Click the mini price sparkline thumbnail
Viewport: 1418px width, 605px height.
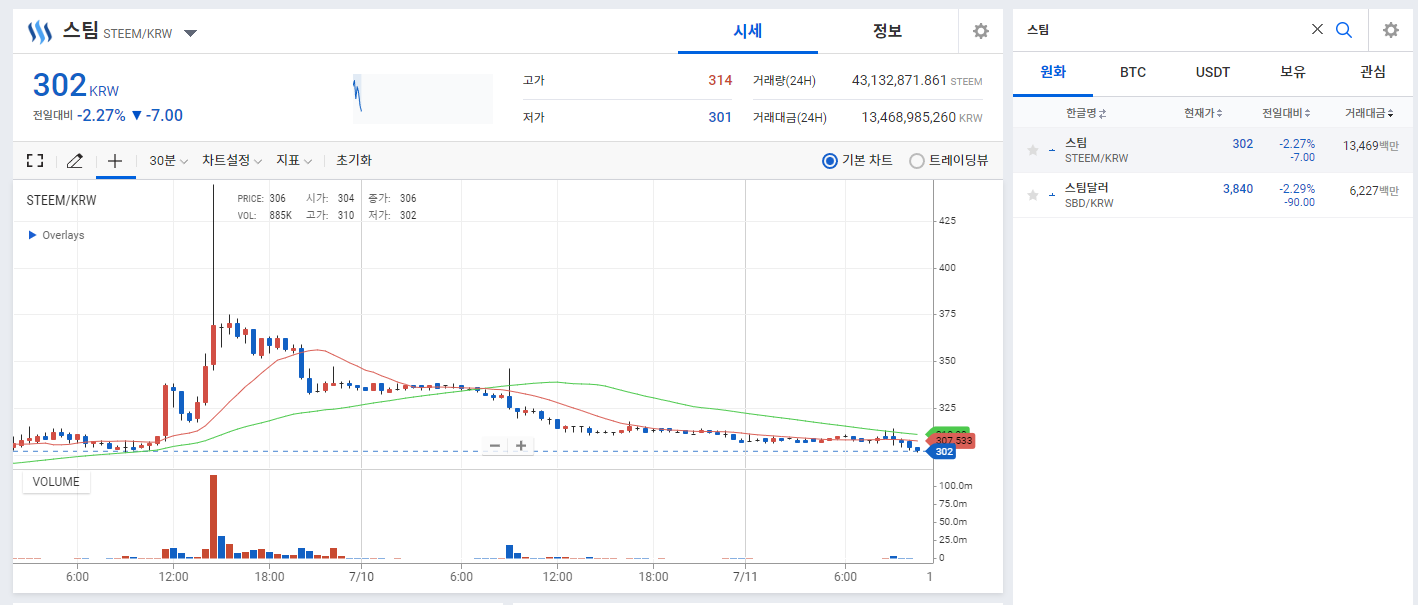tap(422, 98)
